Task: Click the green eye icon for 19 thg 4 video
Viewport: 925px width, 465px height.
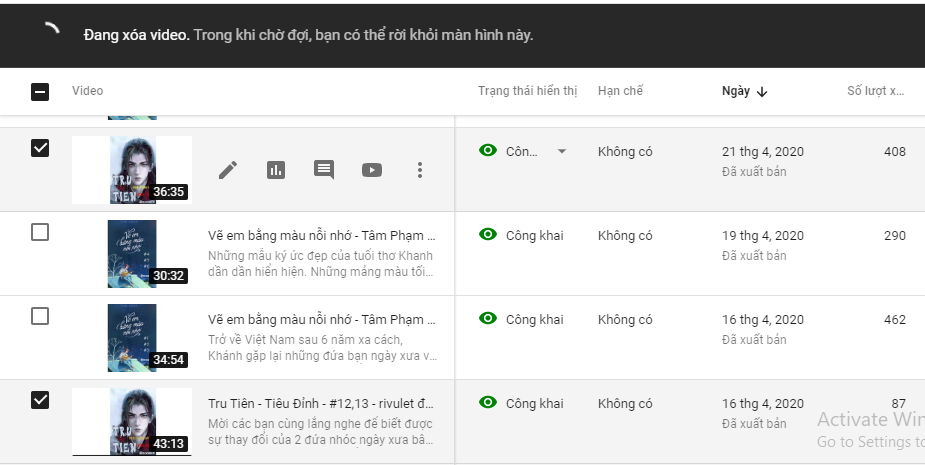Action: click(x=488, y=235)
